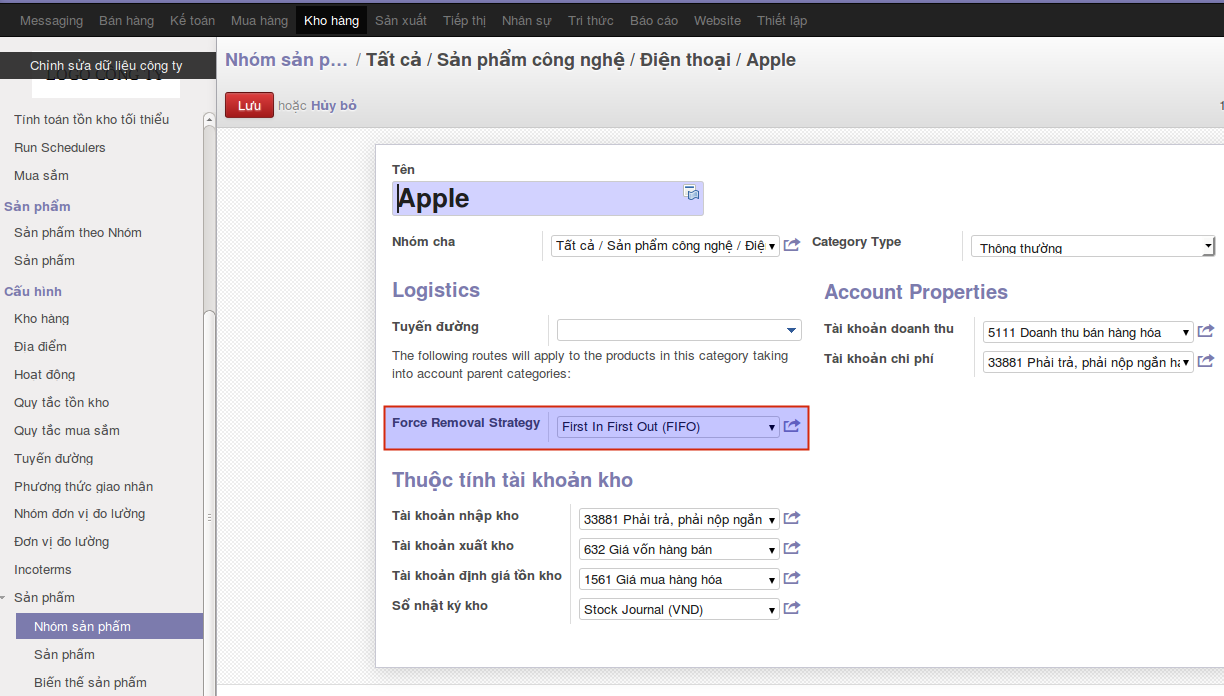The width and height of the screenshot is (1224, 696).
Task: Open the Kế toán menu
Action: [192, 20]
